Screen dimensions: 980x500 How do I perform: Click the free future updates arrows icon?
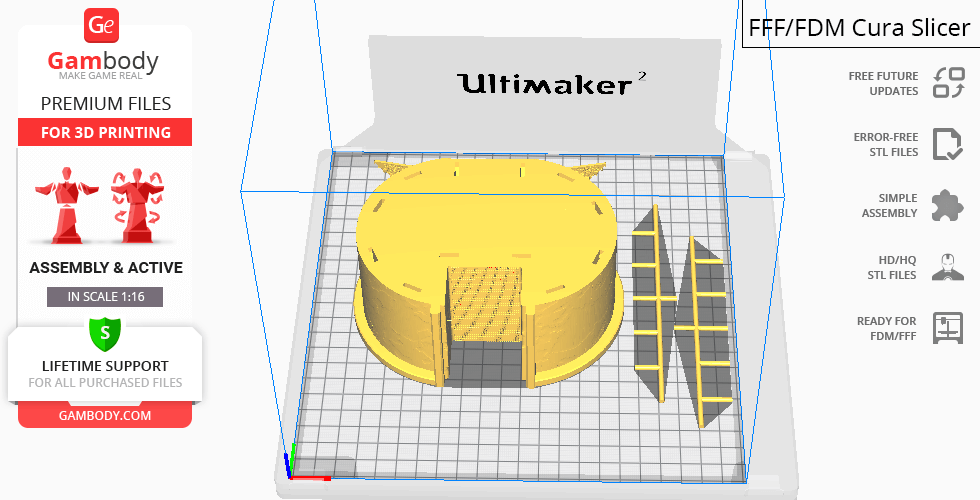tap(948, 83)
